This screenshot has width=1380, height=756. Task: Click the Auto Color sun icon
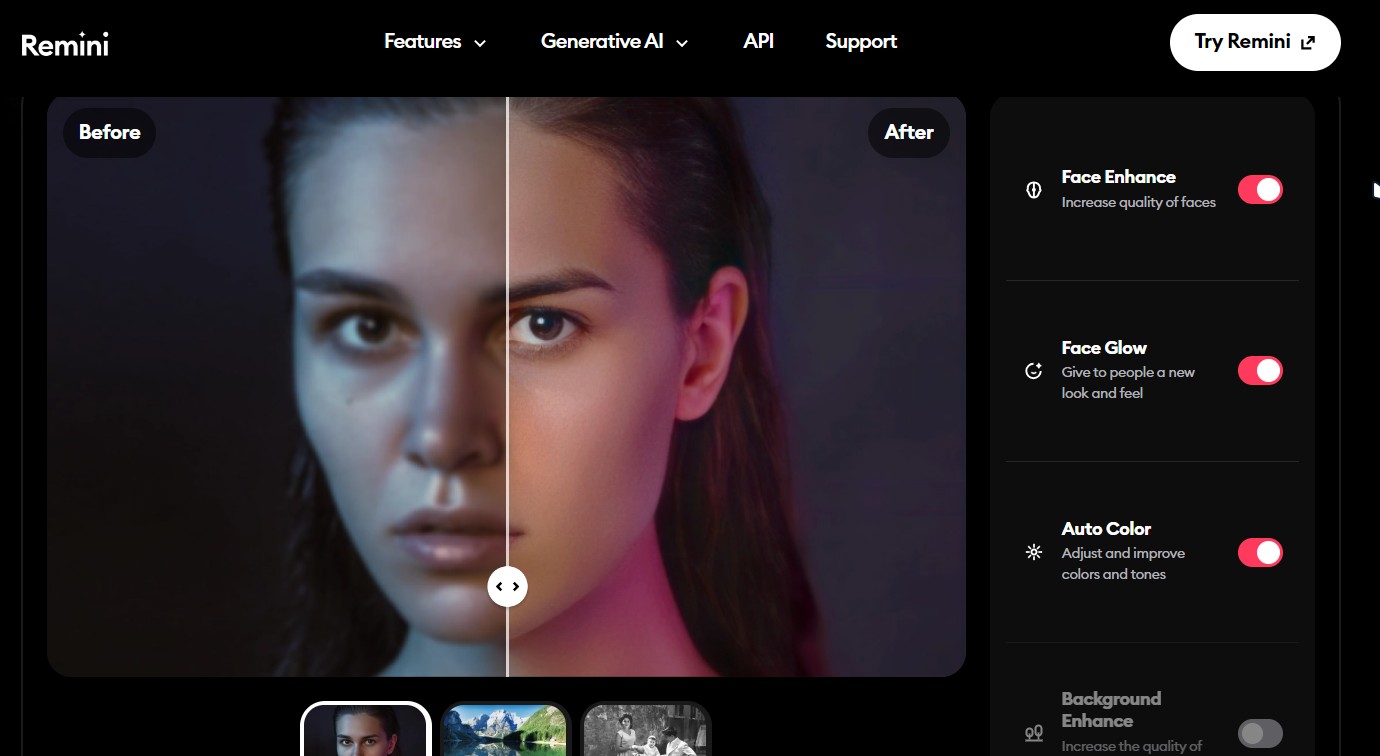tap(1034, 552)
